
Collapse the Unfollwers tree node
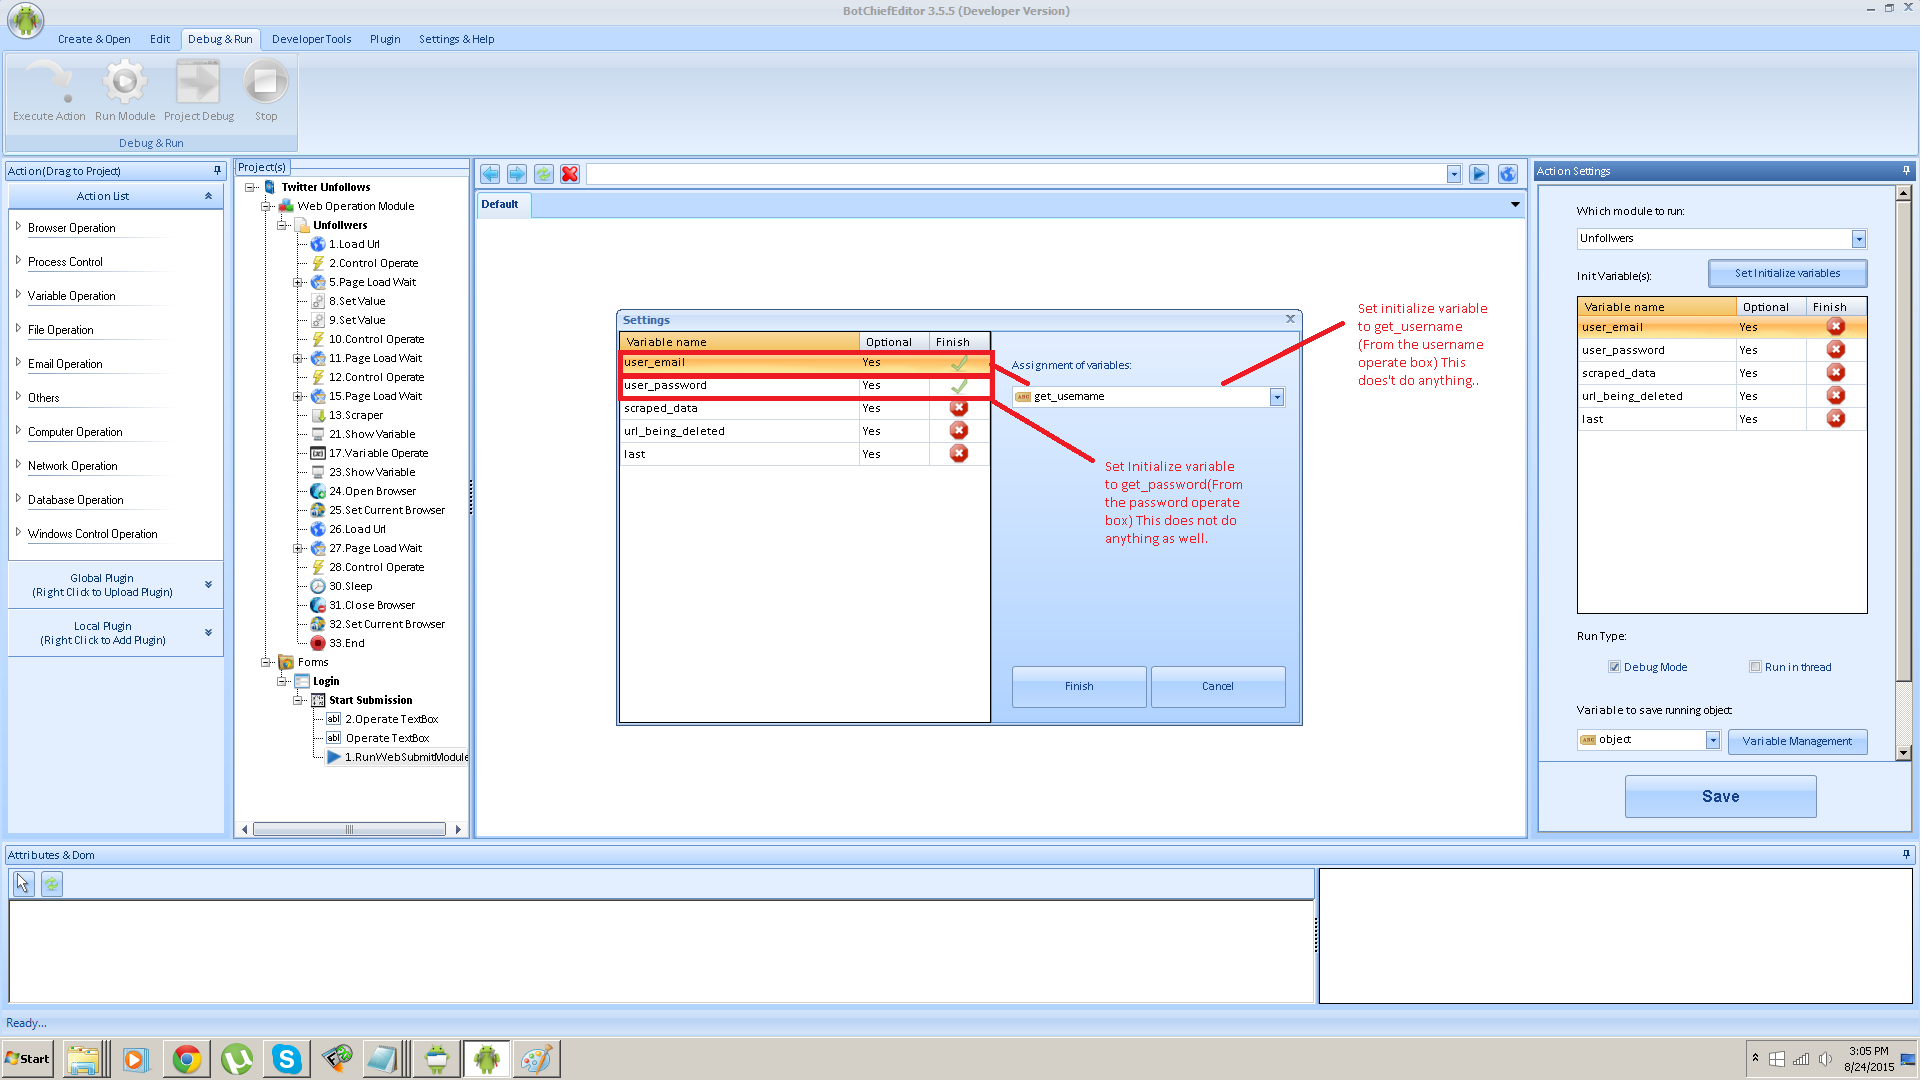283,225
